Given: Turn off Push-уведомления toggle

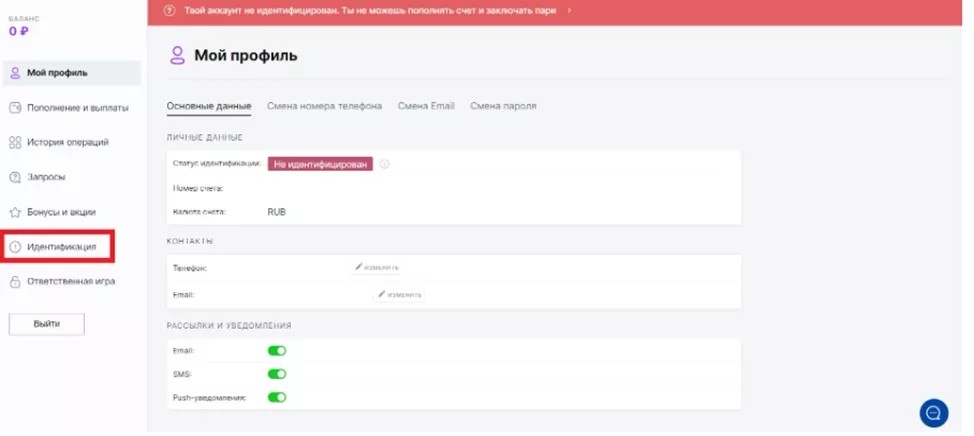Looking at the screenshot, I should pyautogui.click(x=277, y=397).
